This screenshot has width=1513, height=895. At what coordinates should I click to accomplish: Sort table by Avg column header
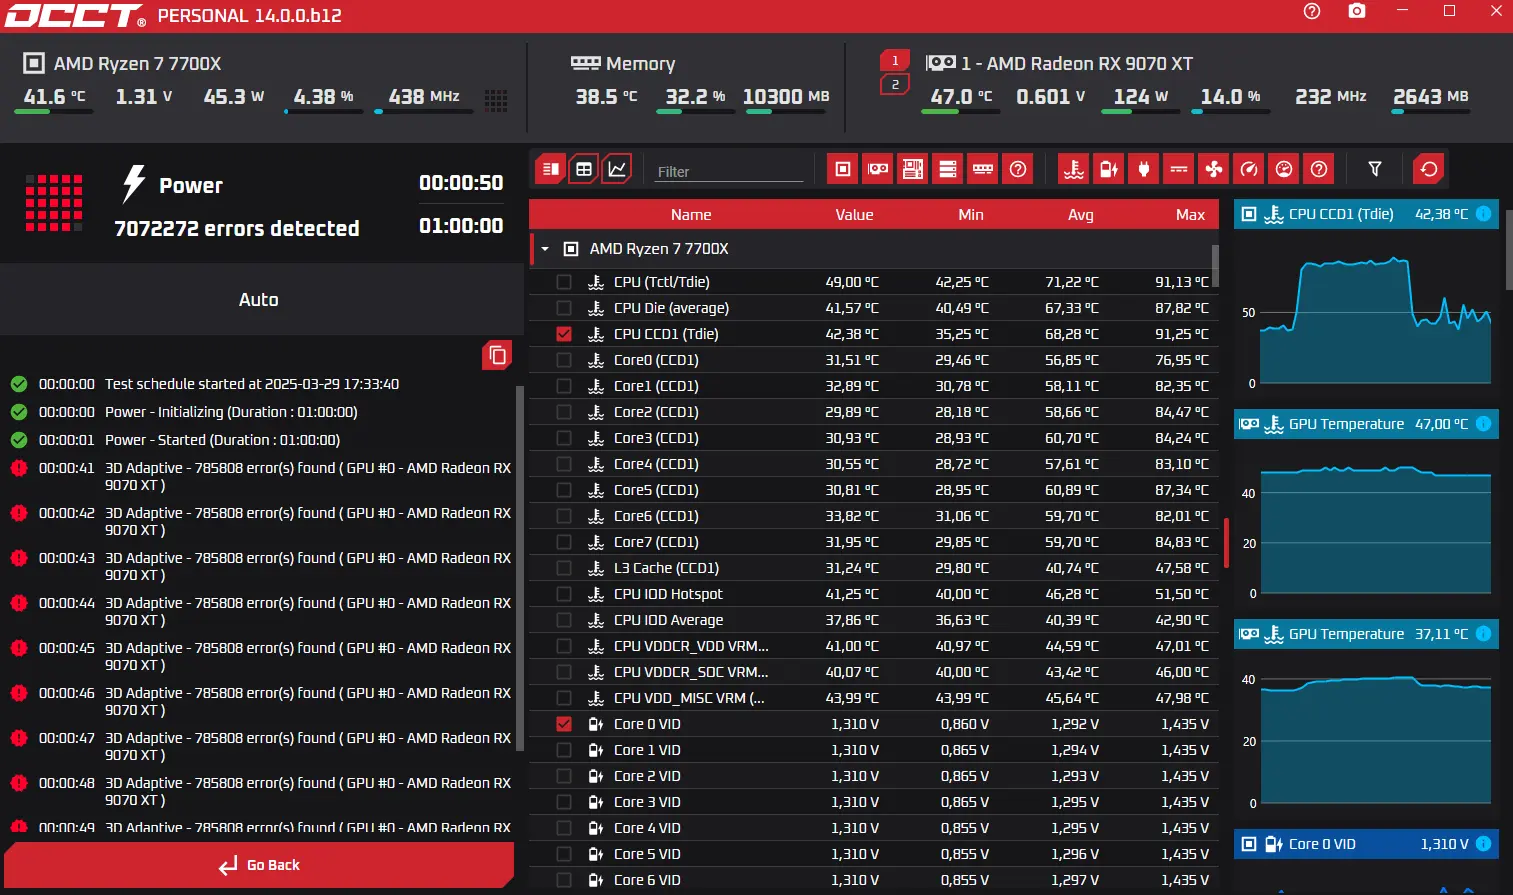(1080, 215)
